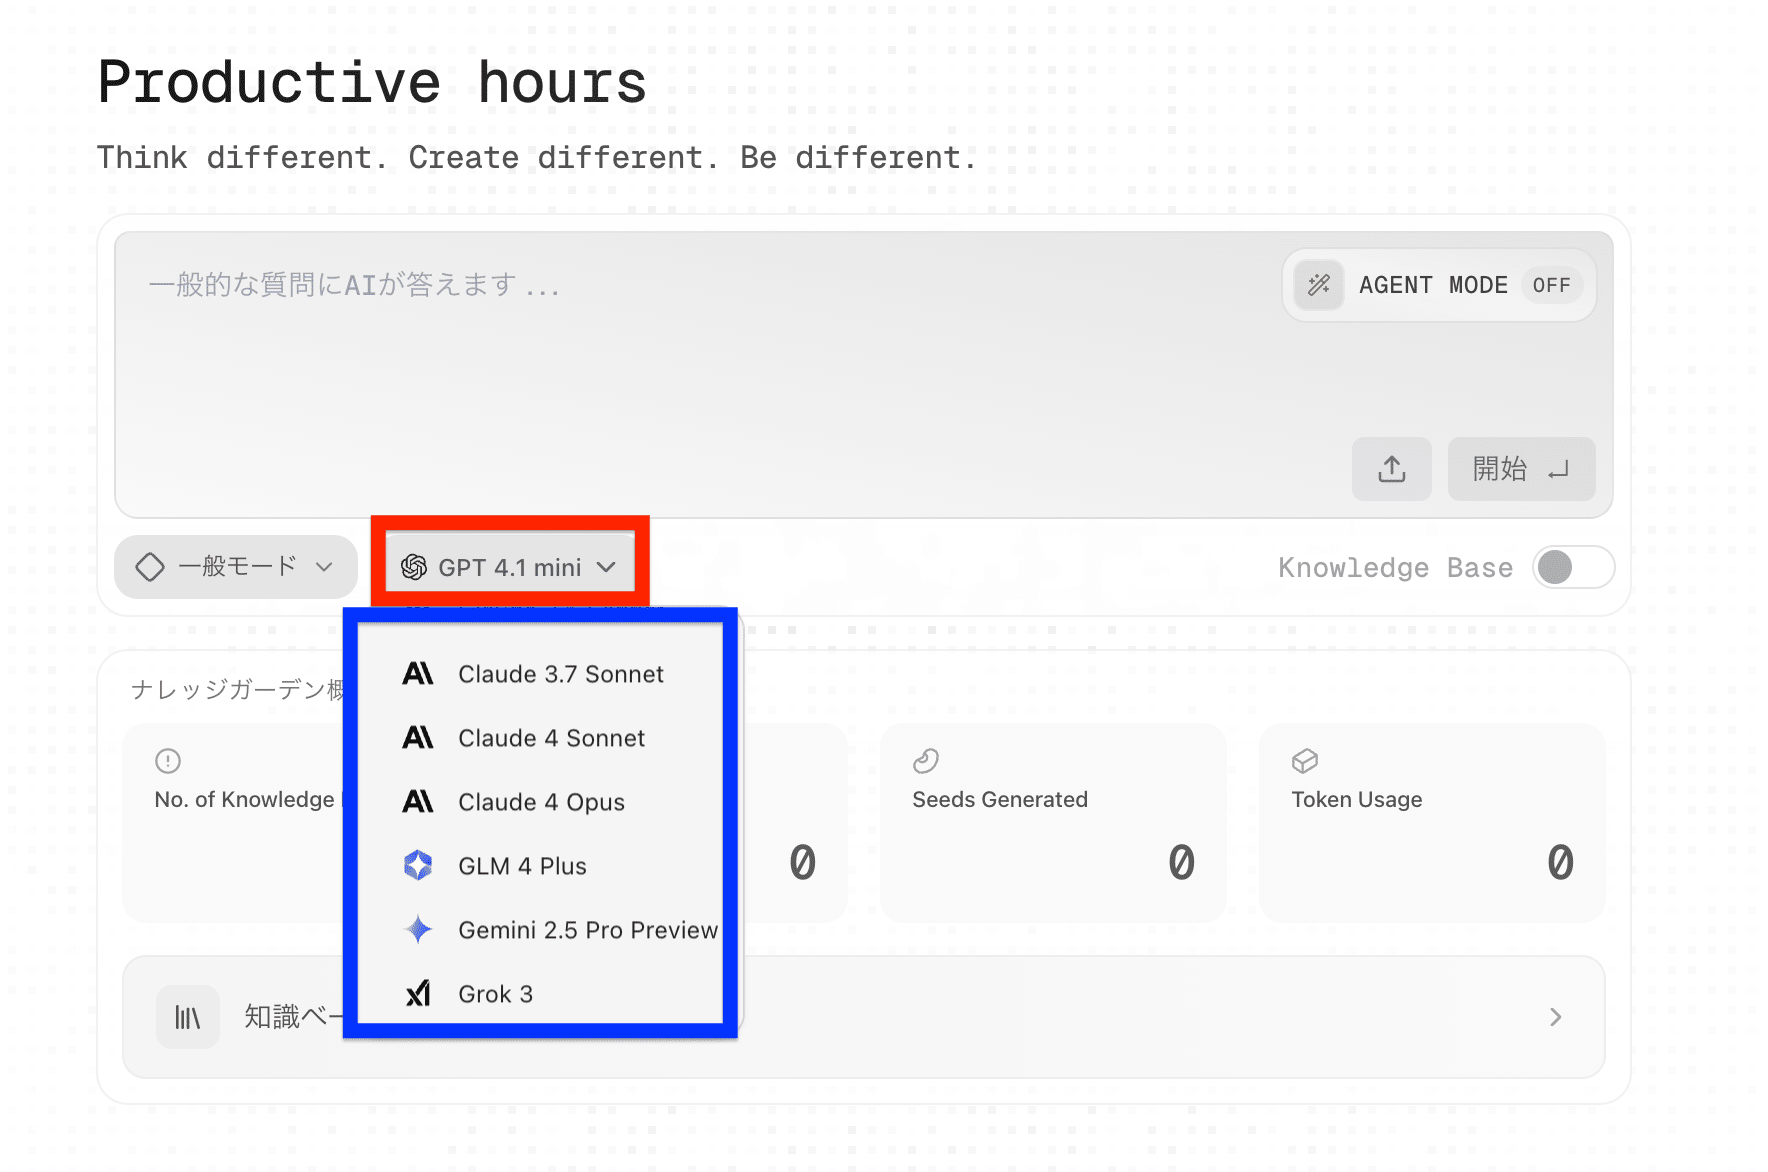Click the Knowledge Base label text

click(1396, 568)
